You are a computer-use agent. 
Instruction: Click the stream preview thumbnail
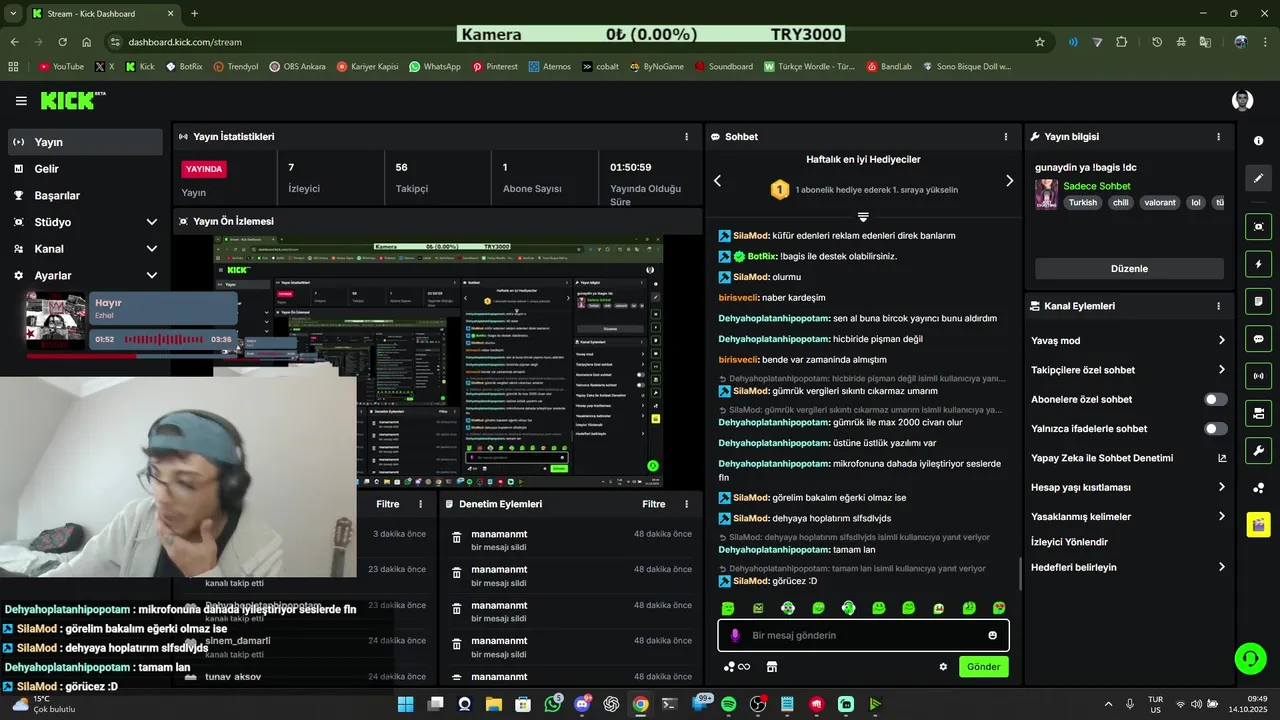coord(438,362)
